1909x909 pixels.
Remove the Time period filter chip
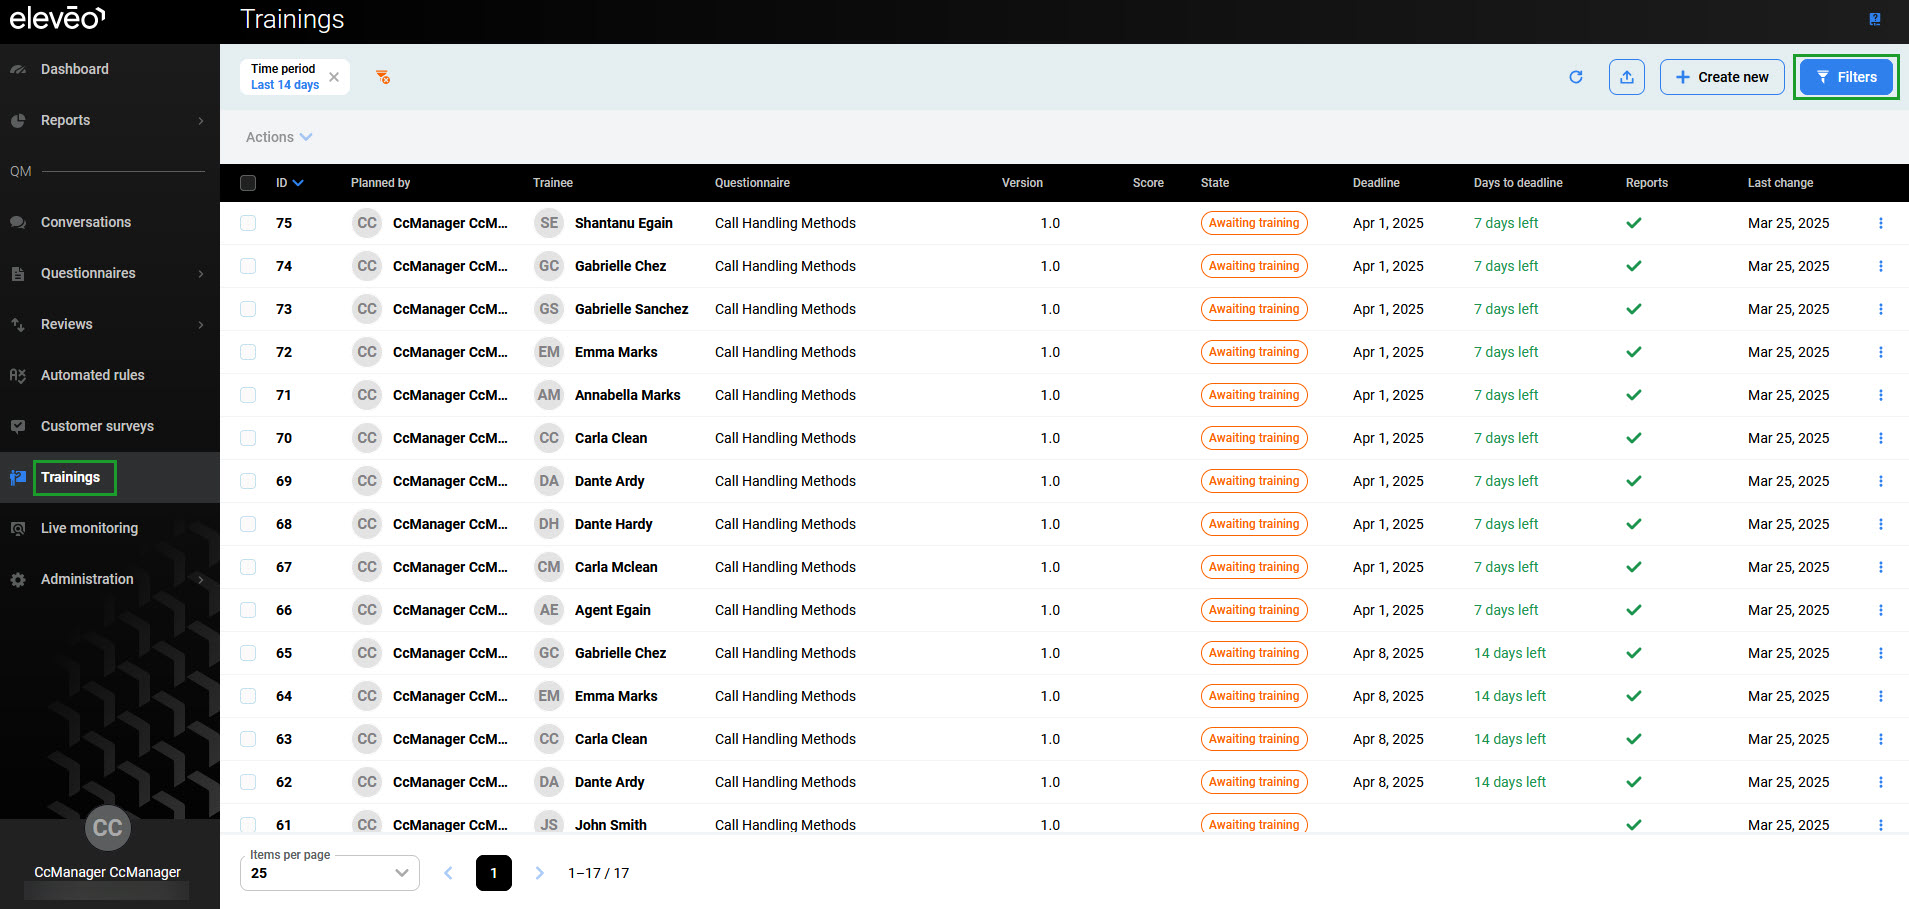point(334,77)
